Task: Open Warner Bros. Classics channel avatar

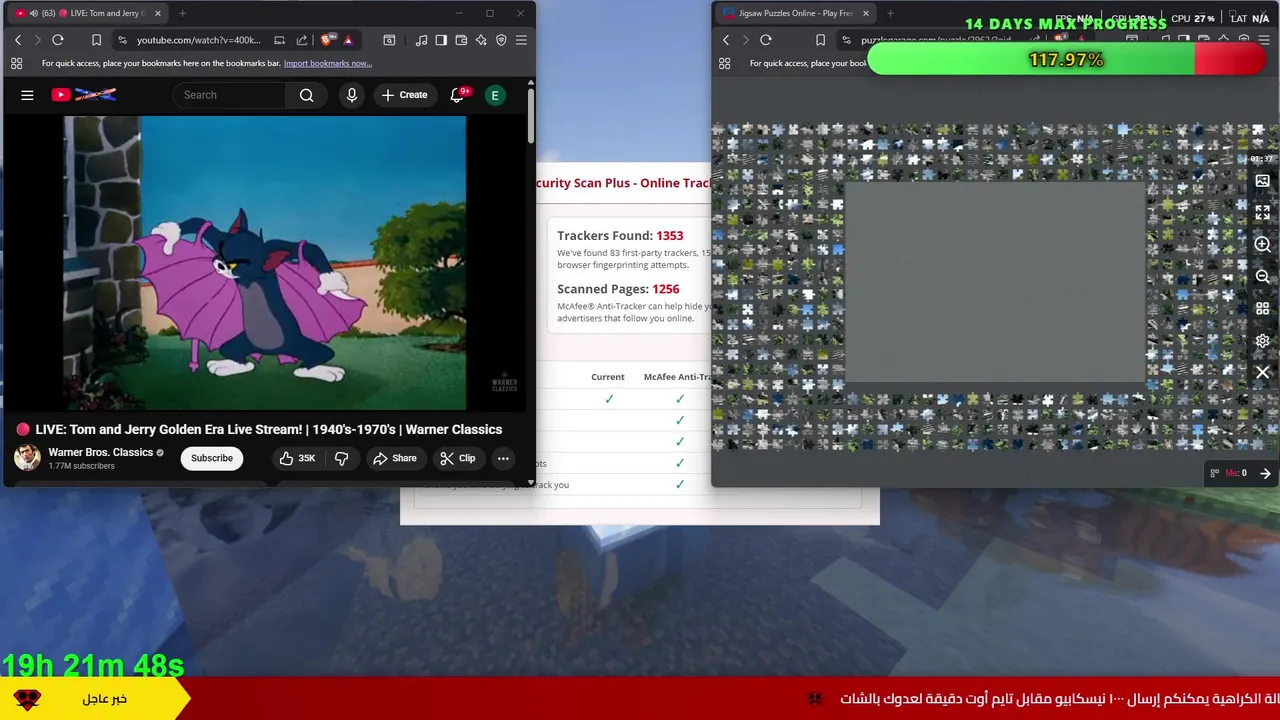Action: 27,458
